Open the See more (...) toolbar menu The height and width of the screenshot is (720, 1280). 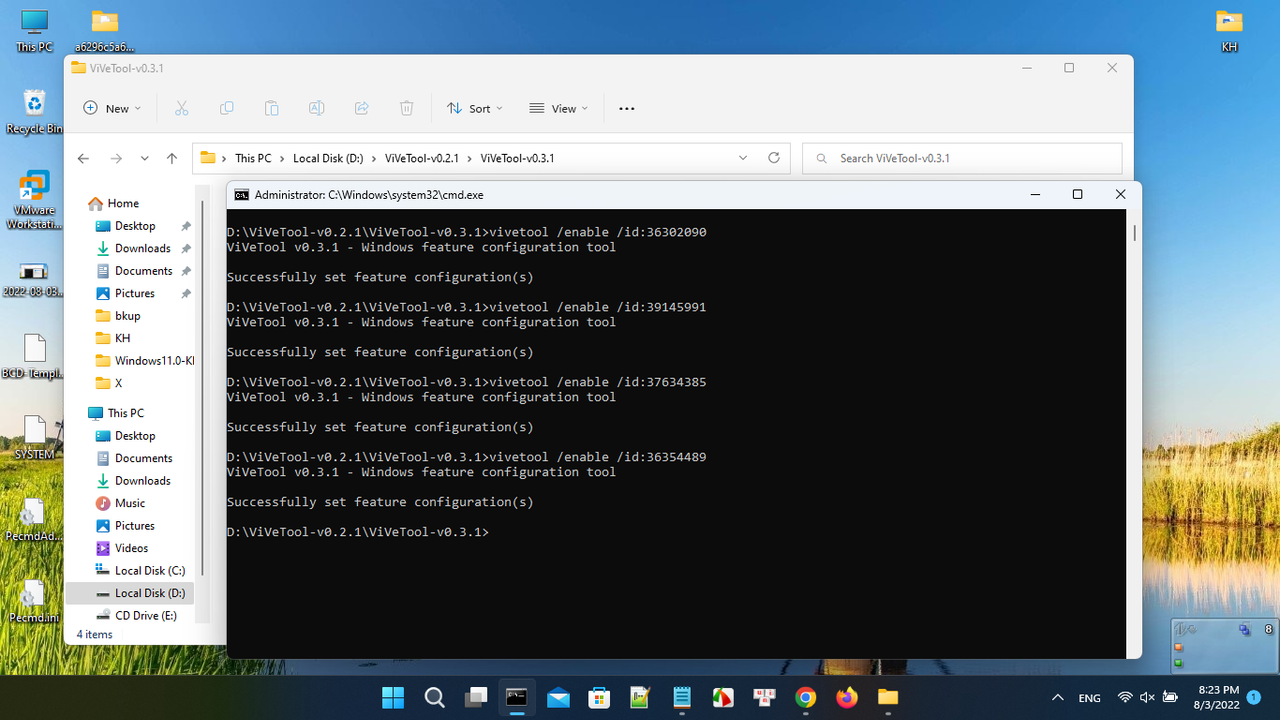(x=627, y=108)
